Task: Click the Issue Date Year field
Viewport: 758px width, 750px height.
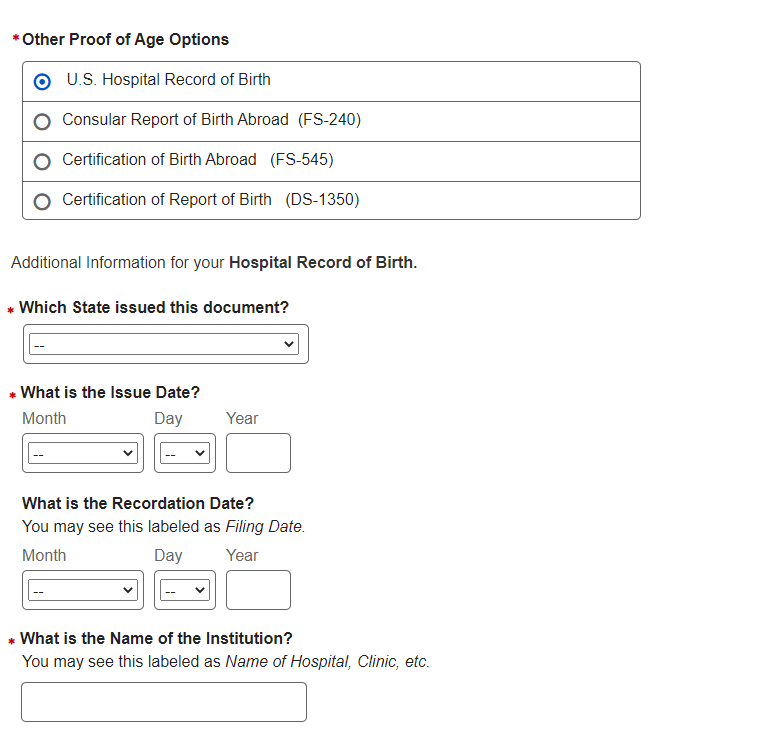Action: click(x=258, y=453)
